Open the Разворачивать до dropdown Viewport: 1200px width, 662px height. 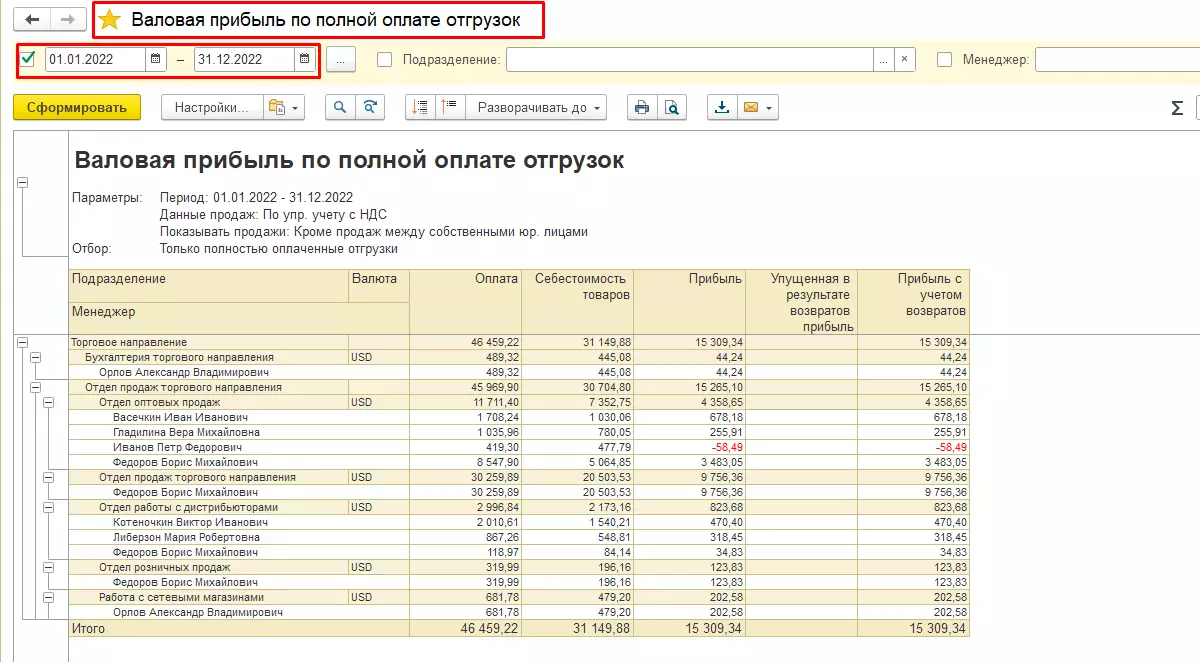coord(540,108)
